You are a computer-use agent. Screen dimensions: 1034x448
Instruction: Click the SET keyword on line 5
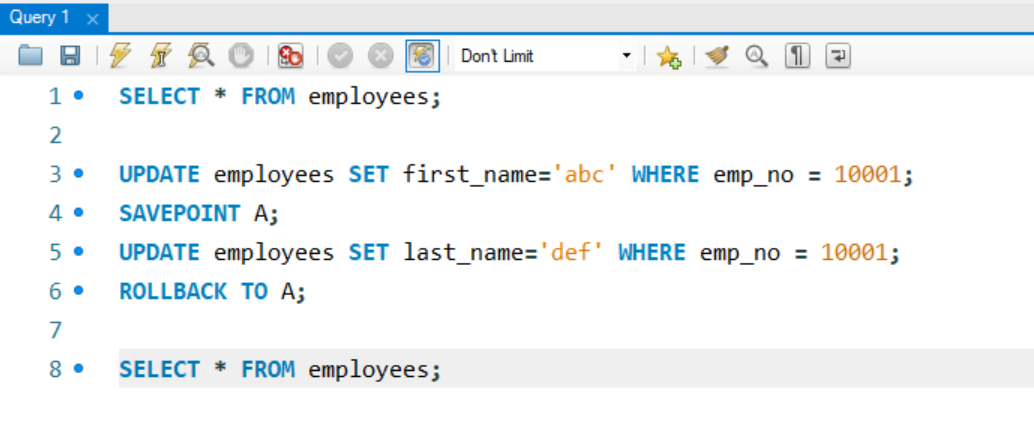pos(369,252)
